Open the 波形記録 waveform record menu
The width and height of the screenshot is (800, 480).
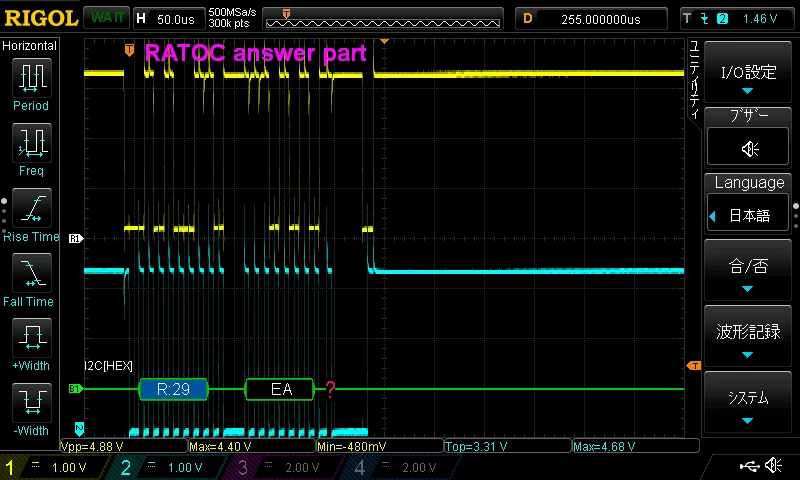pyautogui.click(x=748, y=336)
